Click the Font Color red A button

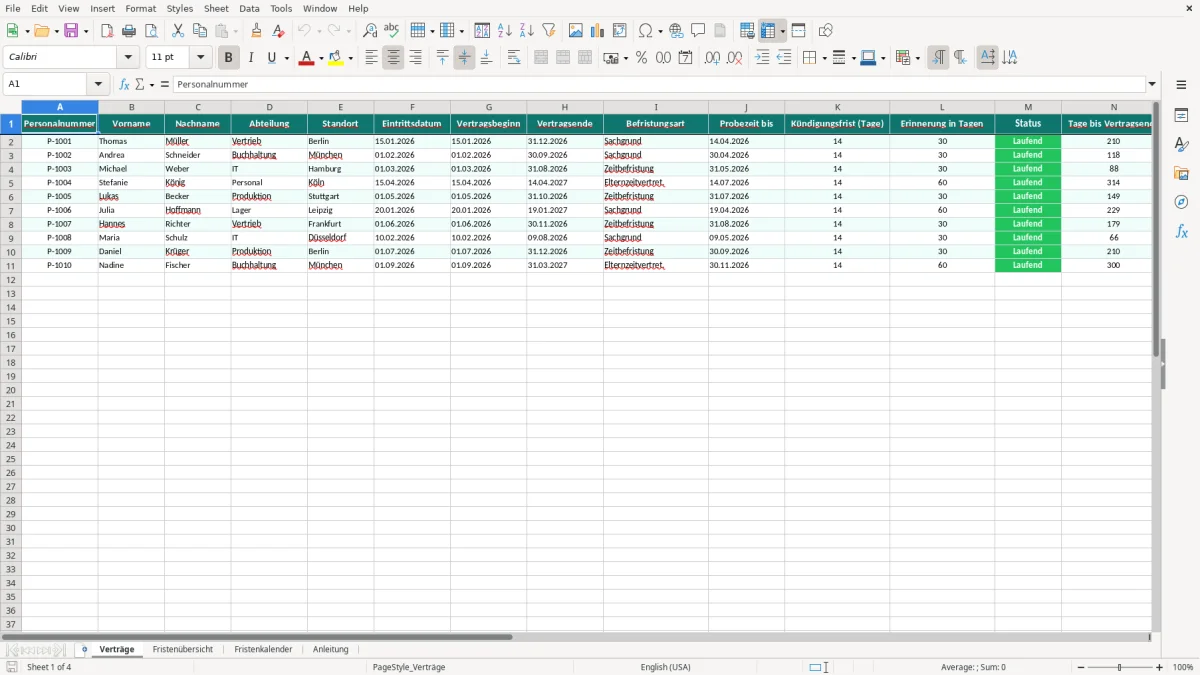306,58
